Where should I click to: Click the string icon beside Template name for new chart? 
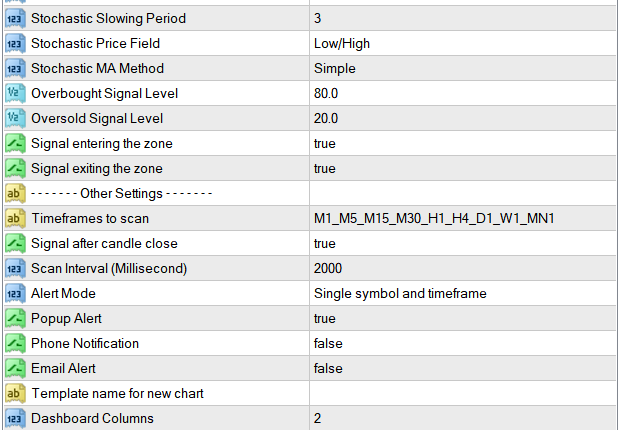point(15,394)
